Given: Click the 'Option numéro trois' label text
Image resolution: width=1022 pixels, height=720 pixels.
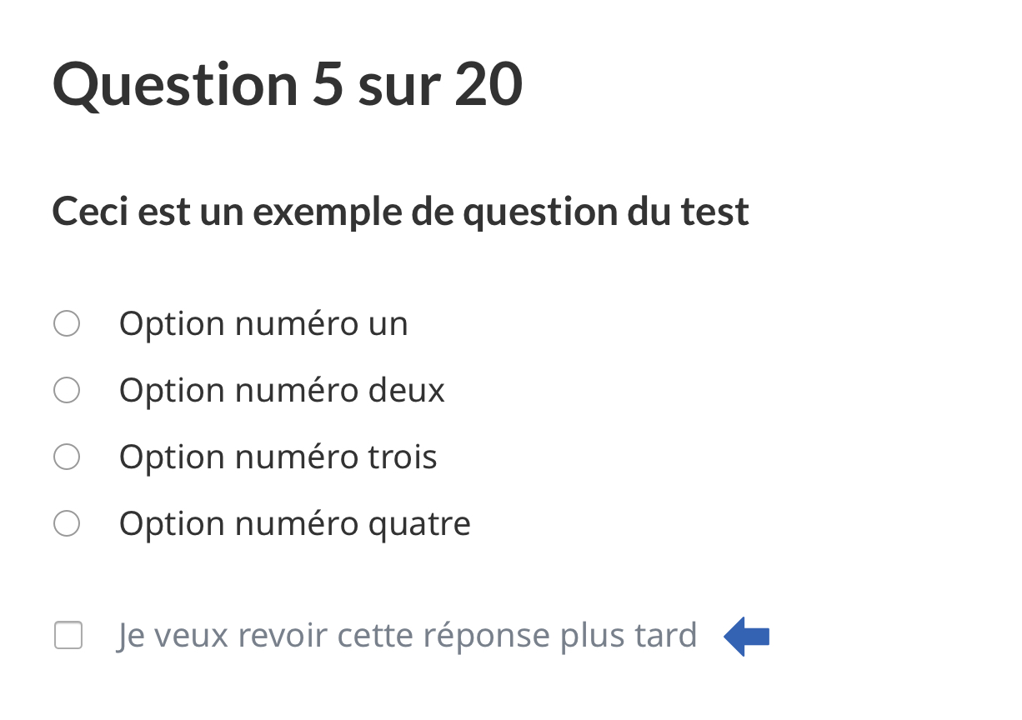Looking at the screenshot, I should click(x=277, y=457).
